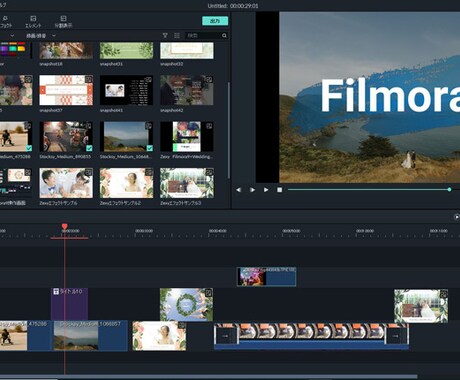Click the last timeline ruler time label
The image size is (460, 380).
coord(438,231)
